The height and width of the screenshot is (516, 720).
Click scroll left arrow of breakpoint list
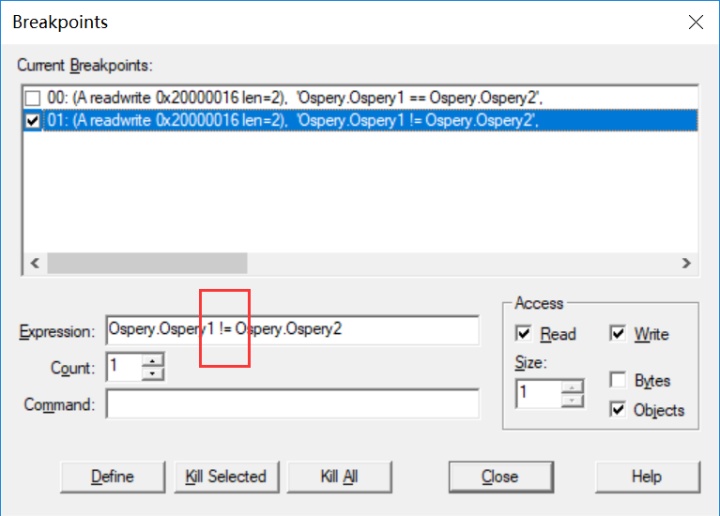pyautogui.click(x=35, y=263)
